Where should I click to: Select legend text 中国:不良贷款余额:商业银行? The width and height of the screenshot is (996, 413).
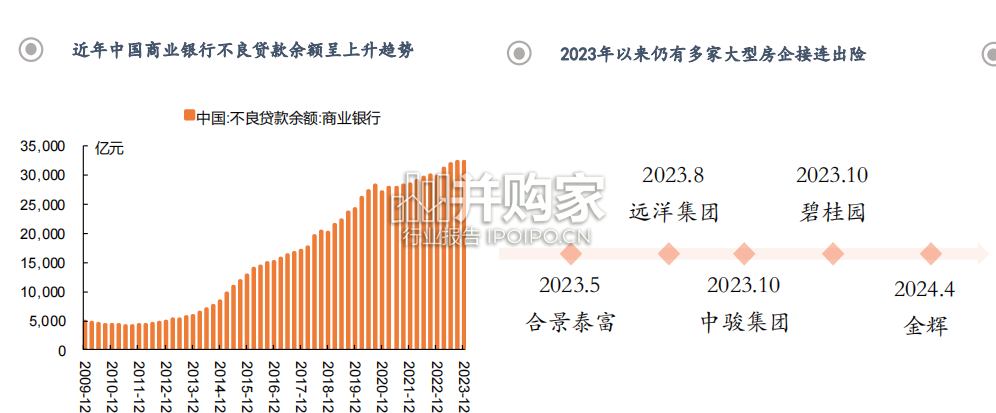point(288,118)
